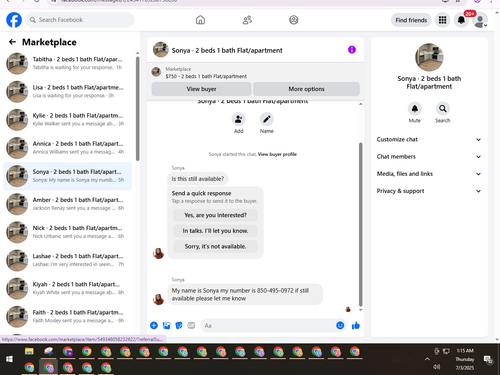The height and width of the screenshot is (375, 500).
Task: Open Faith's conversation
Action: (67, 316)
